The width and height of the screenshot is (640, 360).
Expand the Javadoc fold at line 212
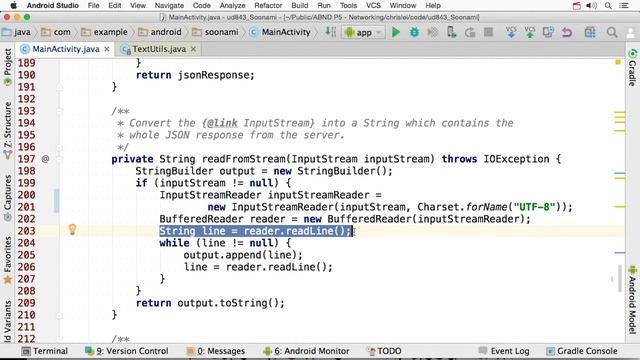click(x=60, y=338)
